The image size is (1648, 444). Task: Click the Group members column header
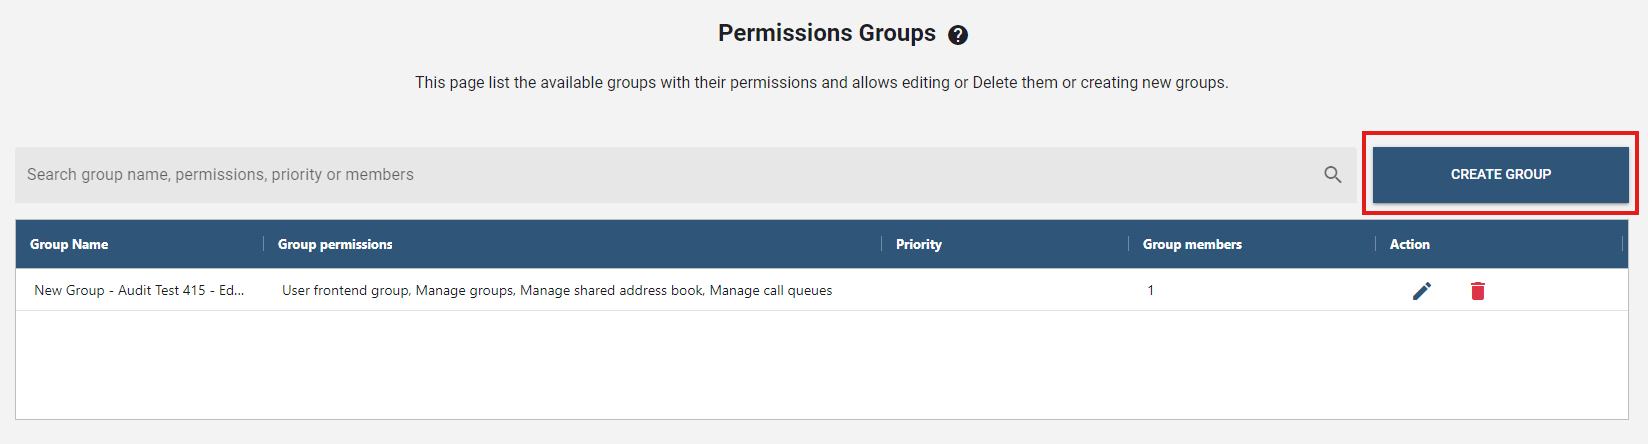point(1192,244)
